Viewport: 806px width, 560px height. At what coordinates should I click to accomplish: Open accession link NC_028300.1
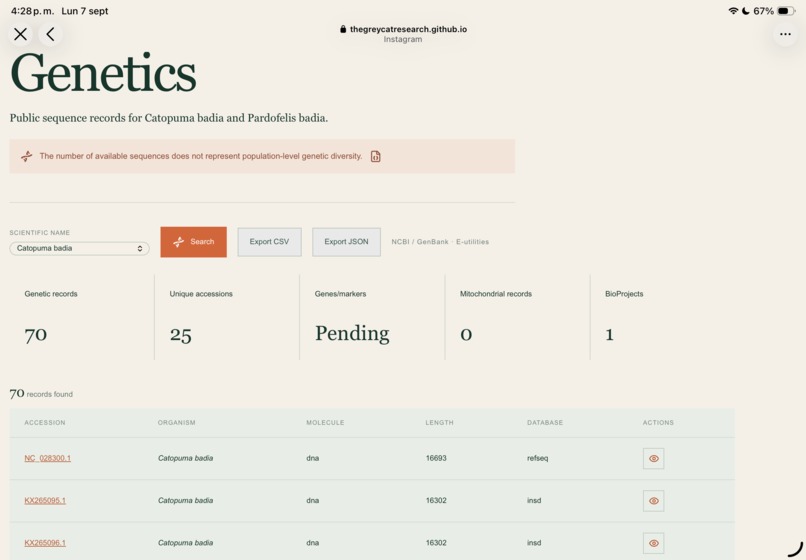[x=47, y=458]
